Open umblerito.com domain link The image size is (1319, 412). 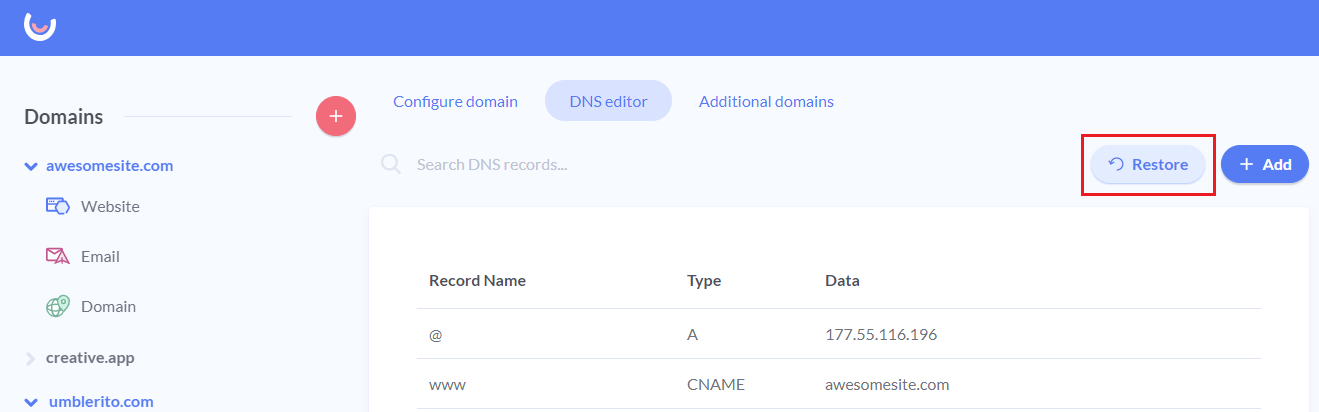click(x=101, y=402)
